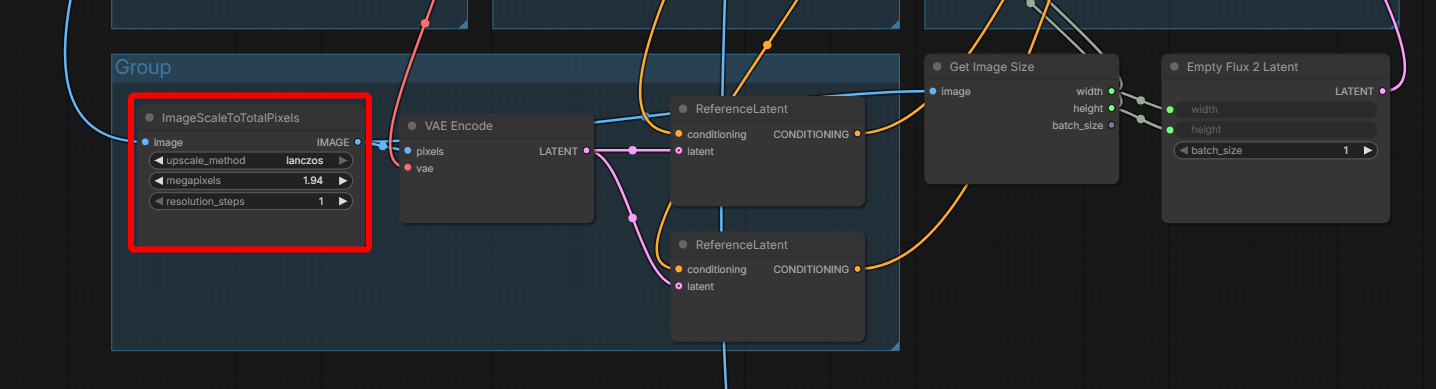Viewport: 1436px width, 389px height.
Task: Select the upper ReferenceLatent node title
Action: [x=742, y=109]
